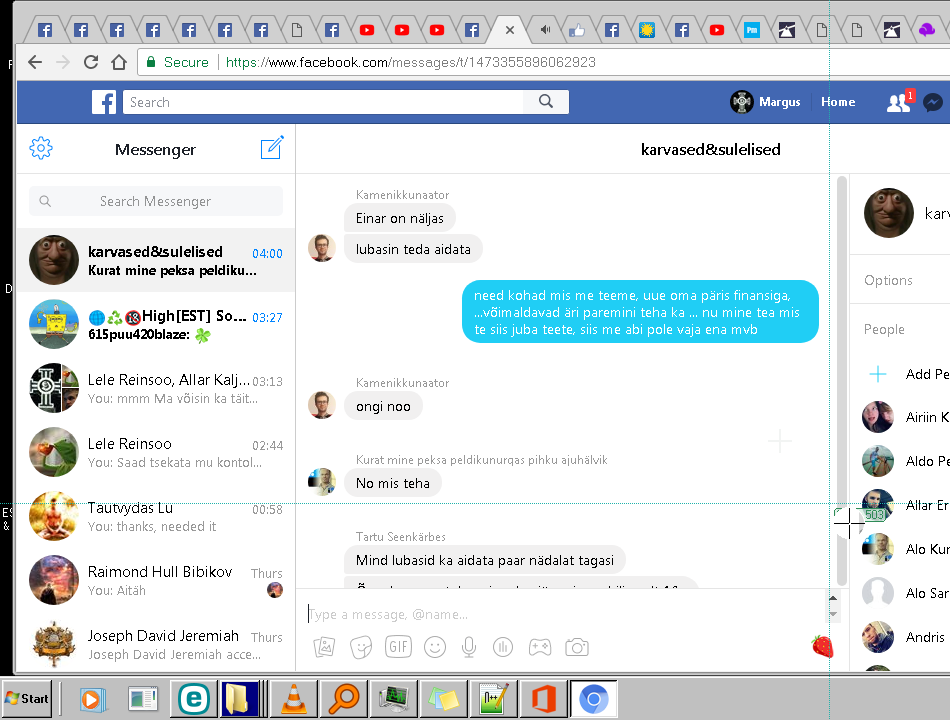Screen dimensions: 950x720
Task: Launch VLC from the taskbar
Action: [293, 698]
